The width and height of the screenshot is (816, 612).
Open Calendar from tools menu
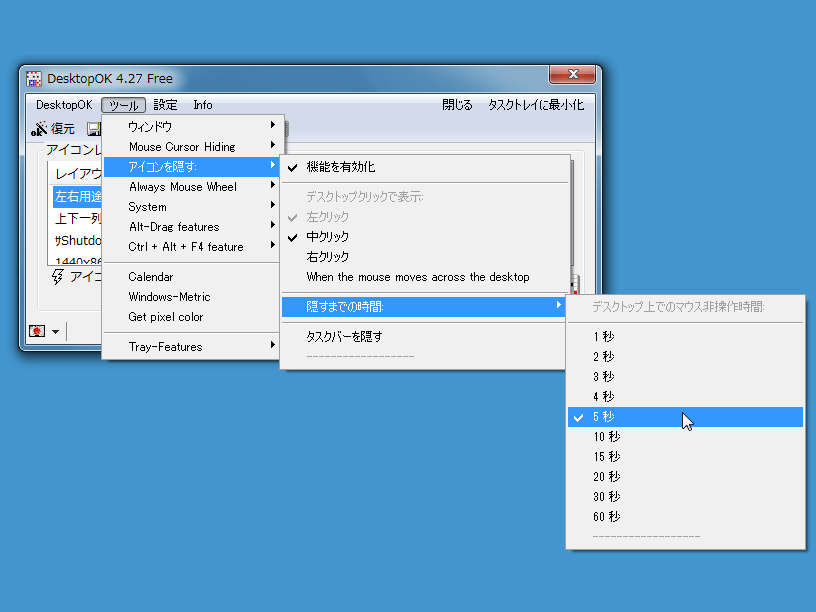pos(192,277)
